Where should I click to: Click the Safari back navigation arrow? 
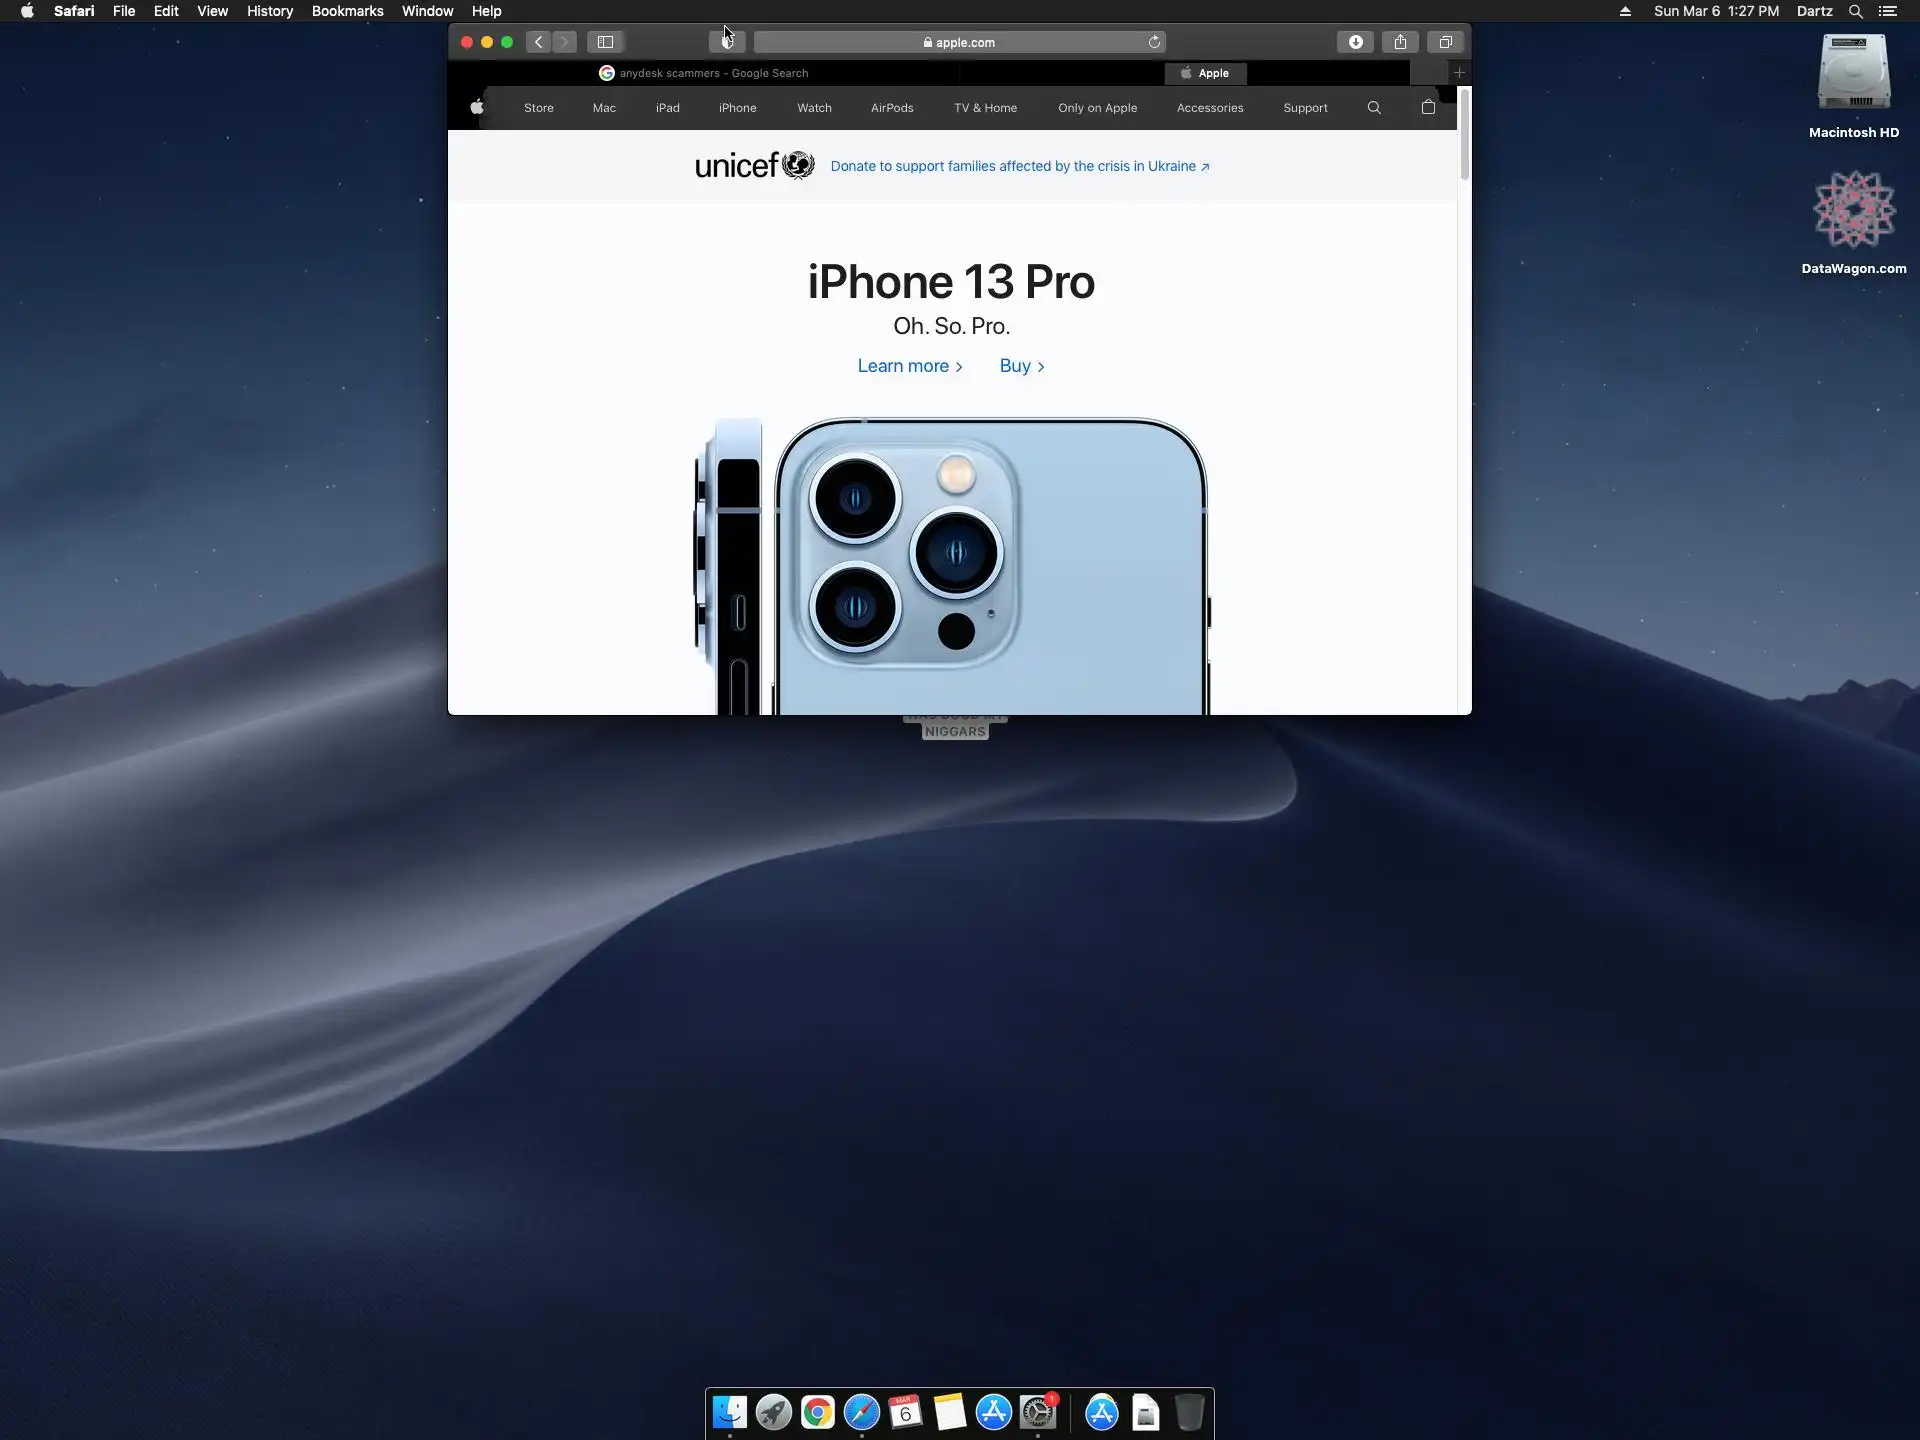(539, 42)
